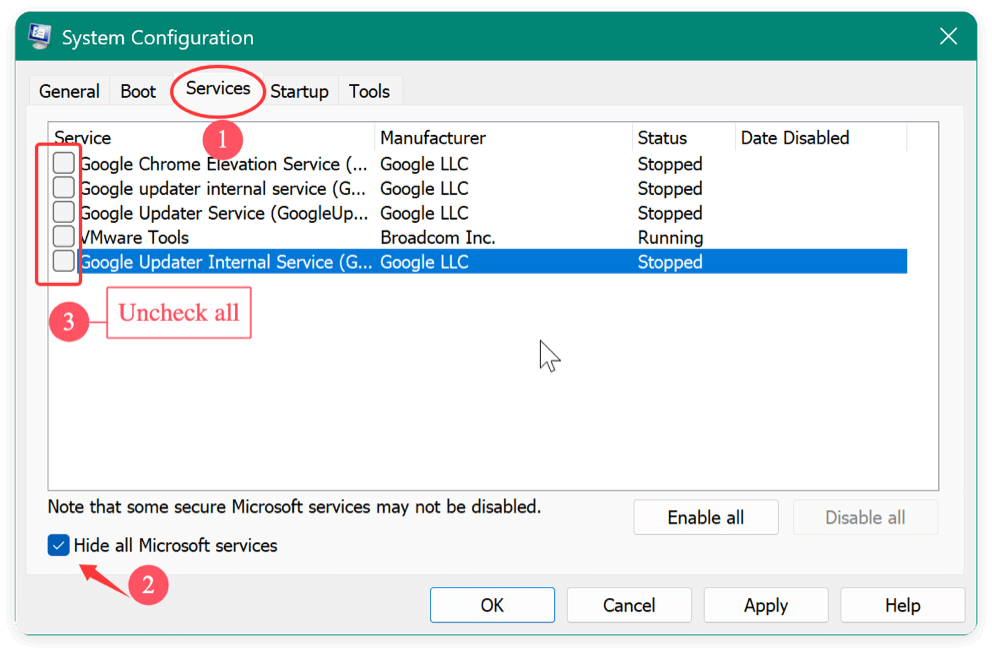Apply the service configuration changes
The height and width of the screenshot is (654, 992).
[x=765, y=605]
